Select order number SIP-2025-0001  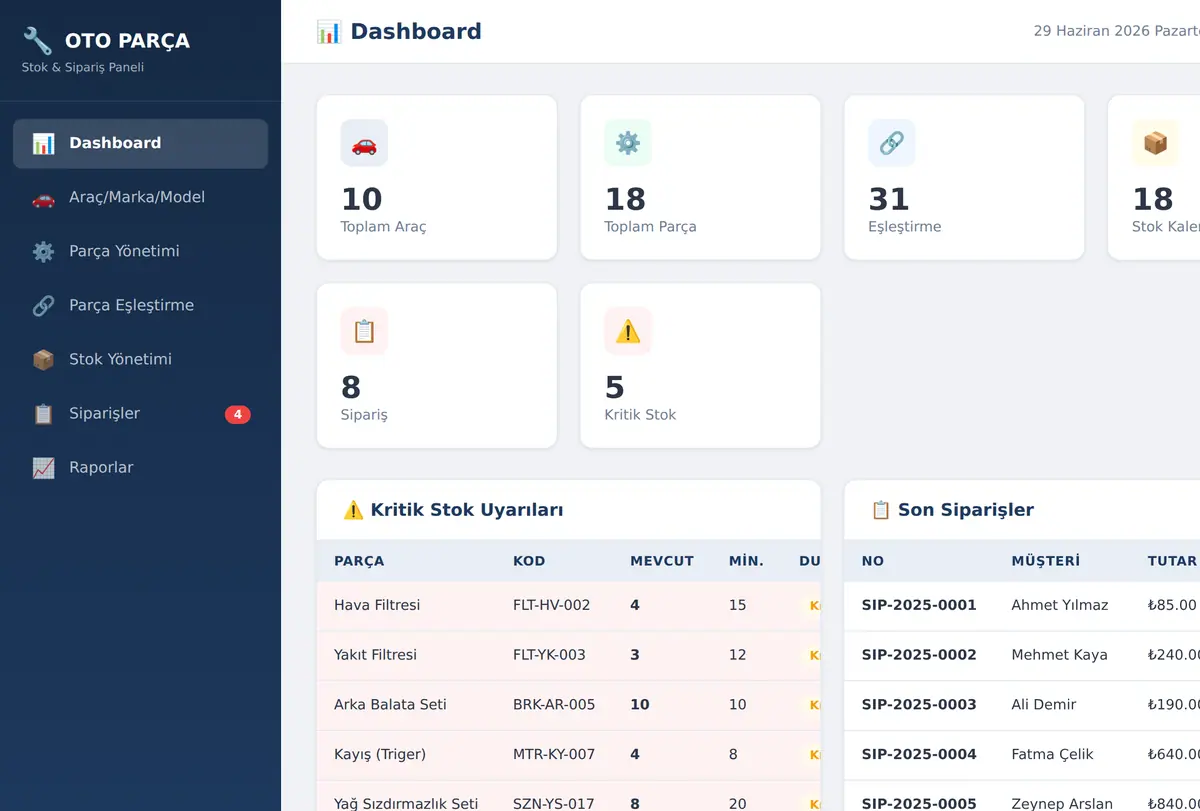click(919, 605)
